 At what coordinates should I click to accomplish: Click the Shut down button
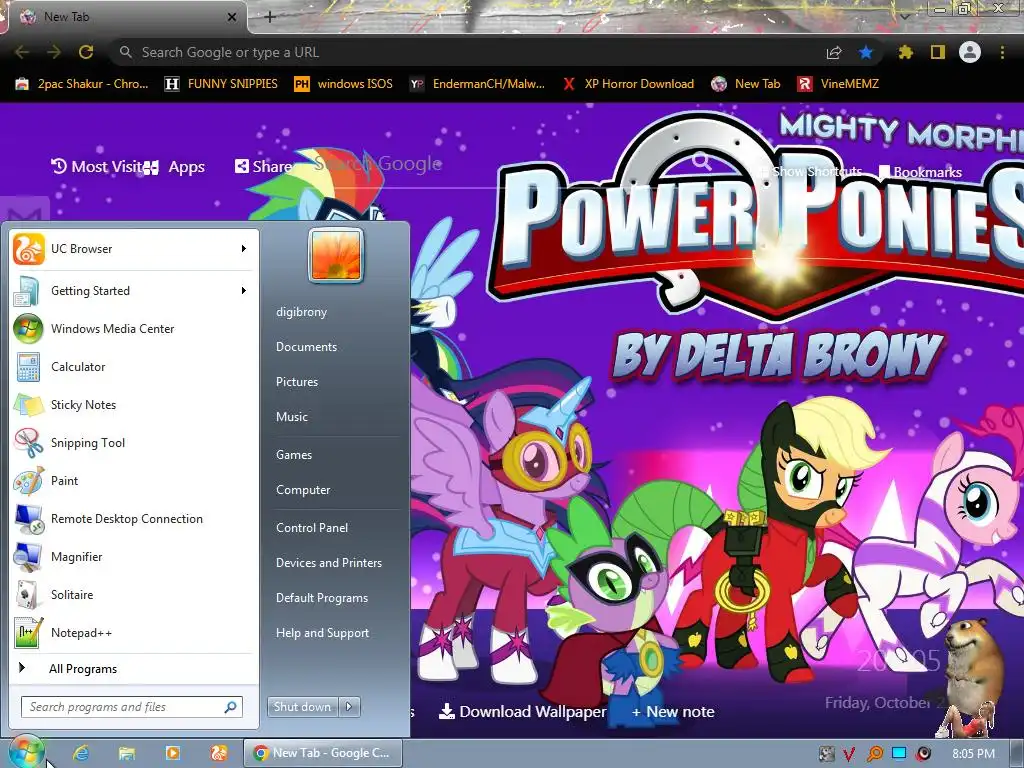coord(303,707)
